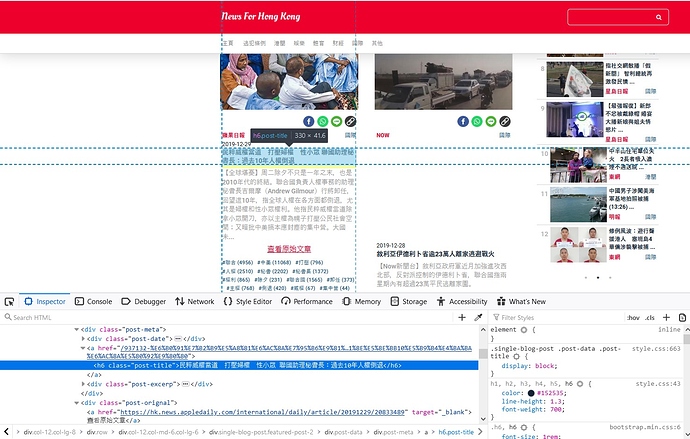Open sidebar thumbnail of item 9
Screen dimensions: 690x439
pos(575,120)
